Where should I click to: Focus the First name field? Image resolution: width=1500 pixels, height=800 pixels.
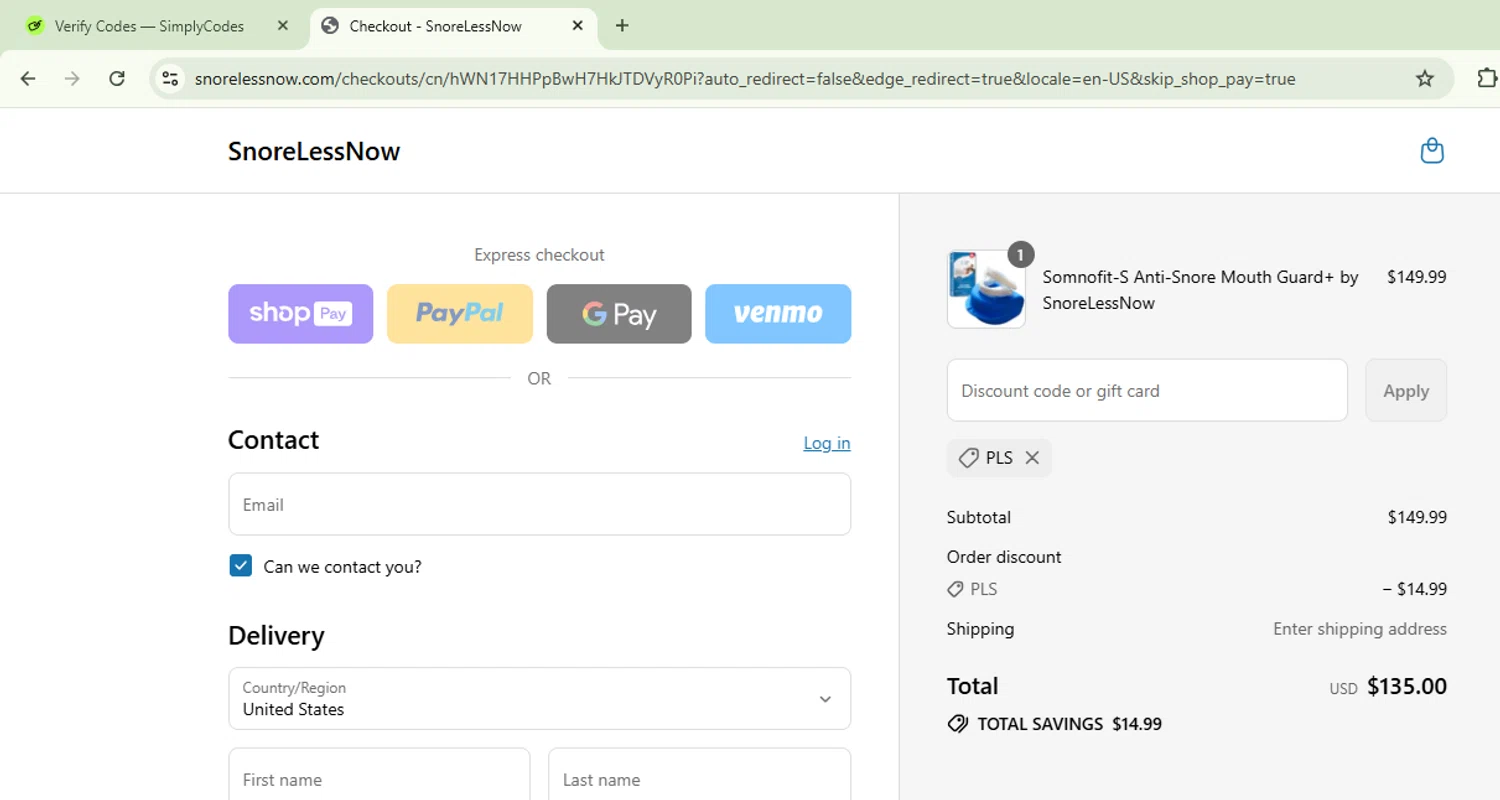click(379, 778)
